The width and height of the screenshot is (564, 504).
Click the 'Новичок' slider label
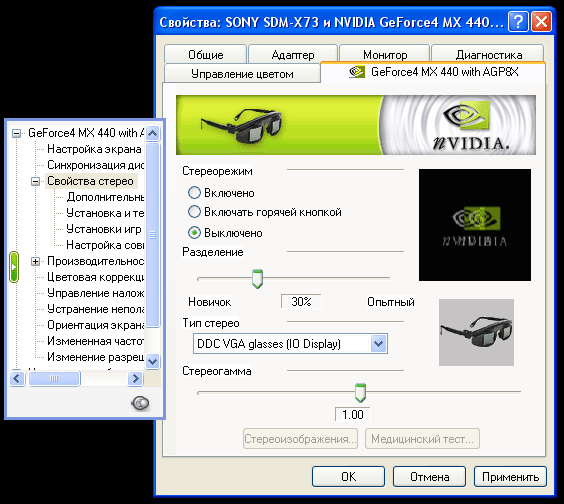(x=209, y=302)
